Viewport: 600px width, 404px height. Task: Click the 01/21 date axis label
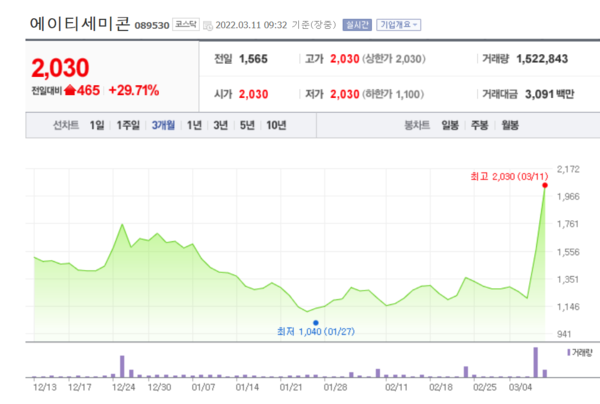291,387
